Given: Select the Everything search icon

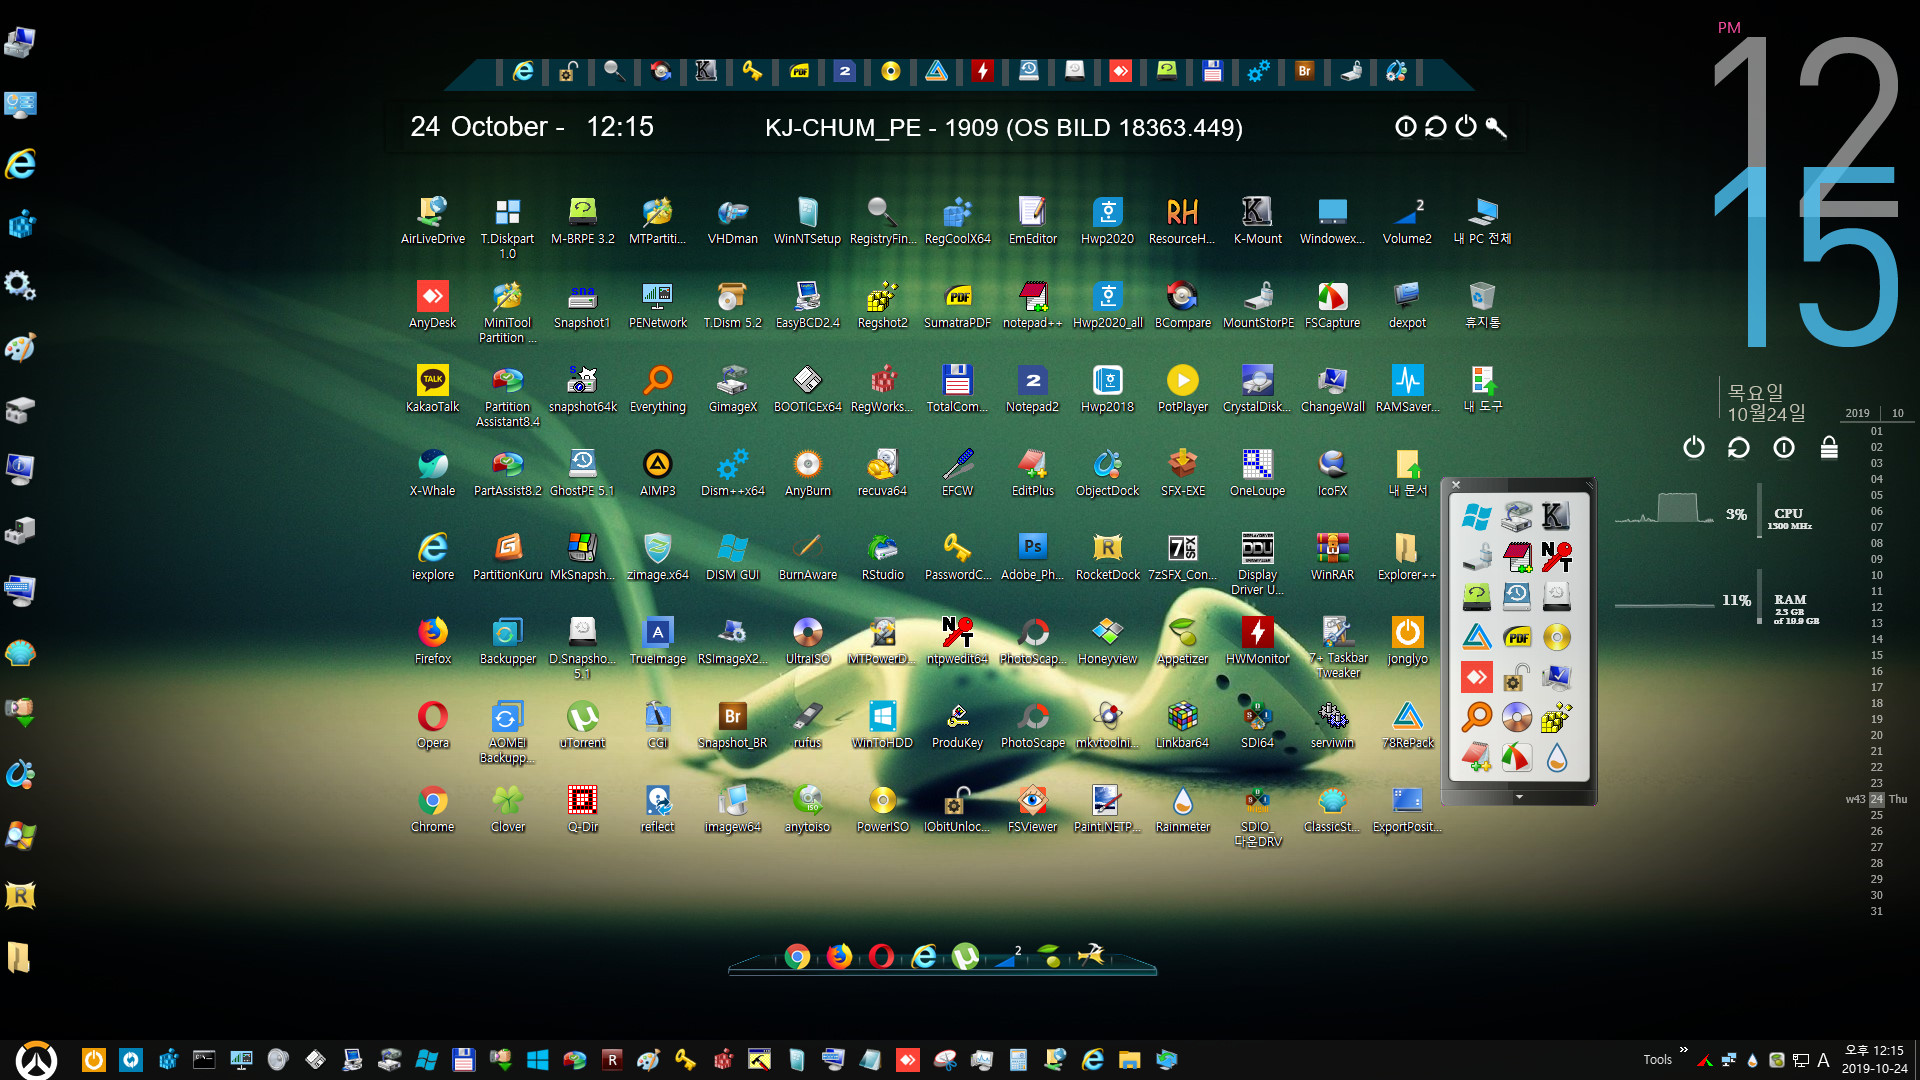Looking at the screenshot, I should tap(657, 388).
